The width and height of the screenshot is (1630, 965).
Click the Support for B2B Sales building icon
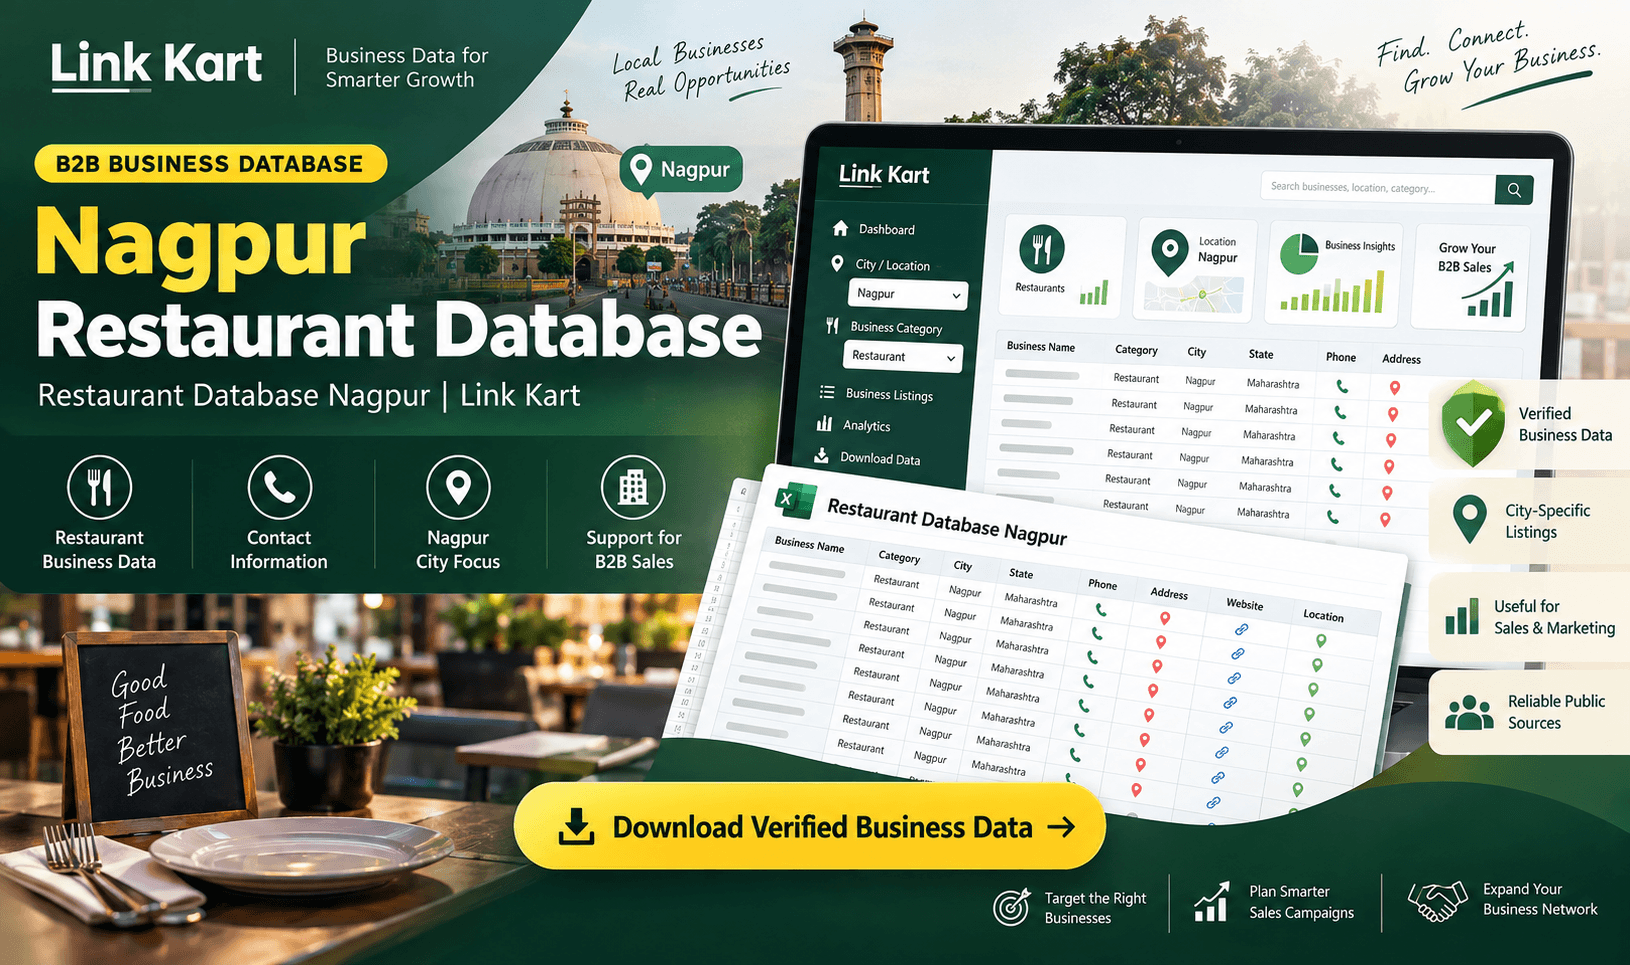633,487
